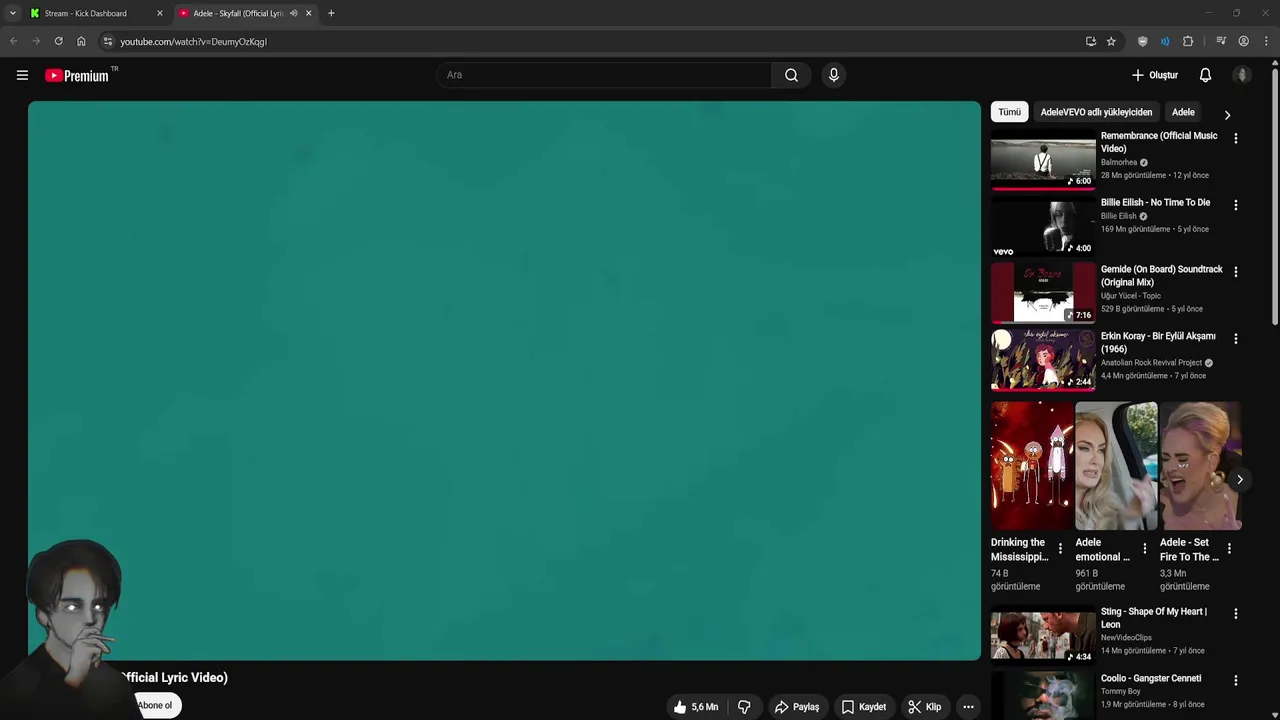Select the AdeleVEVO adlı yükleyiciden chip

[1096, 112]
